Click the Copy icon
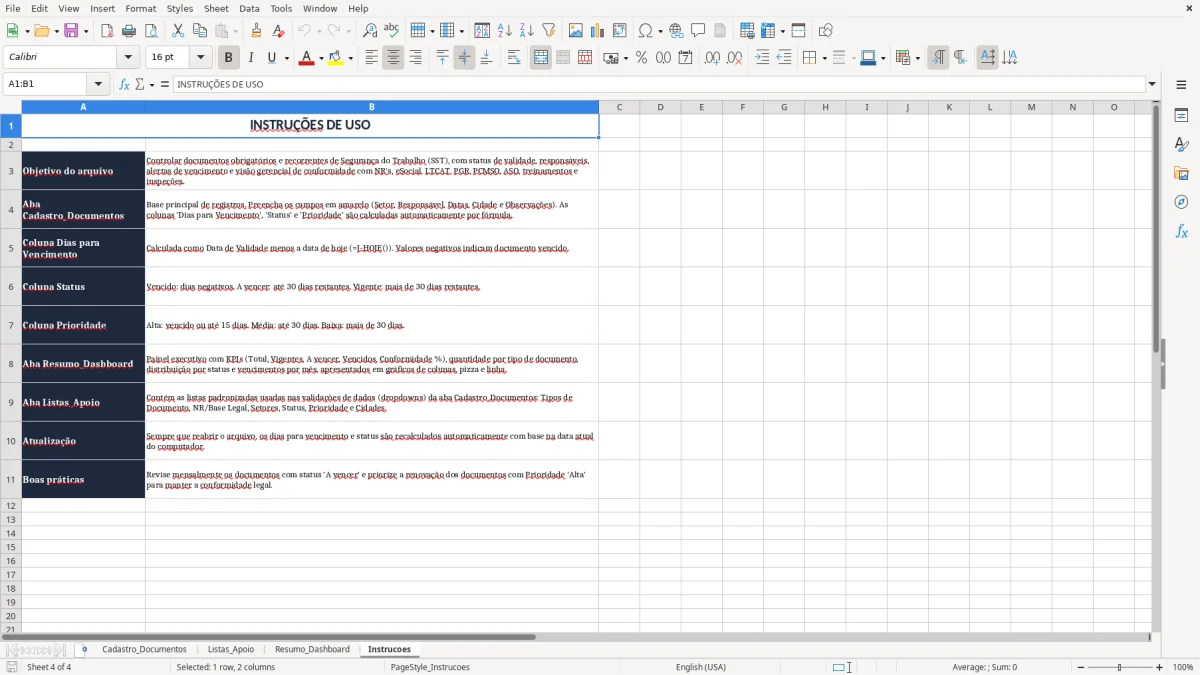The image size is (1200, 675). tap(200, 31)
